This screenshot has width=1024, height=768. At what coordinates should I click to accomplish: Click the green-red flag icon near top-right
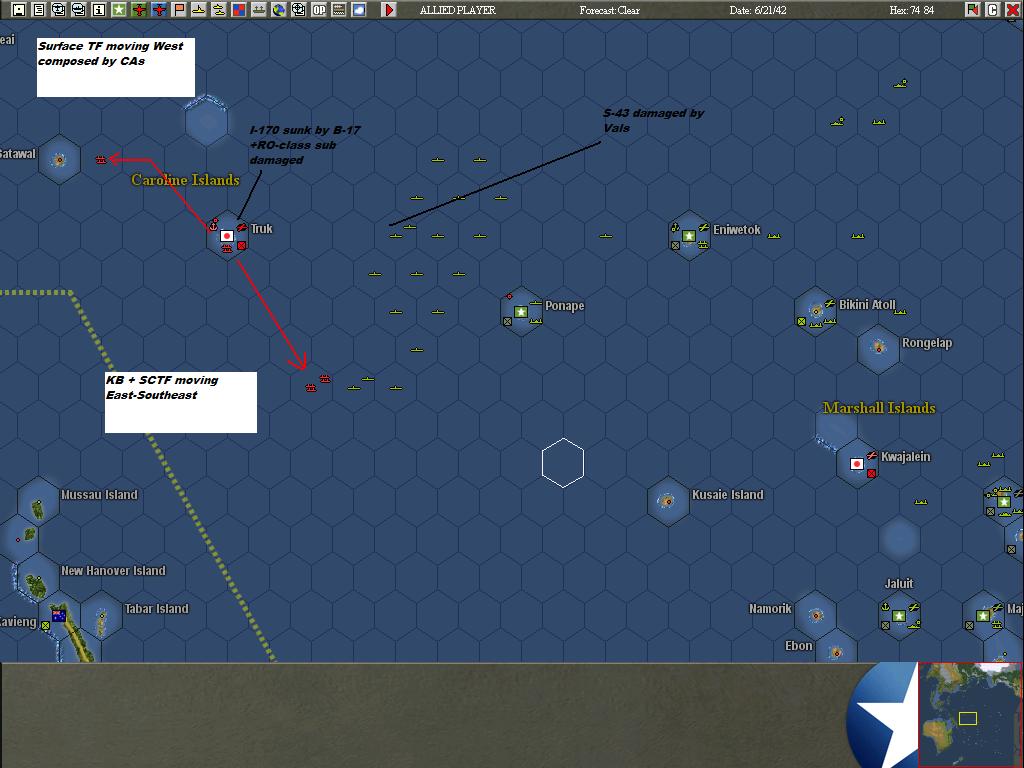tap(973, 10)
